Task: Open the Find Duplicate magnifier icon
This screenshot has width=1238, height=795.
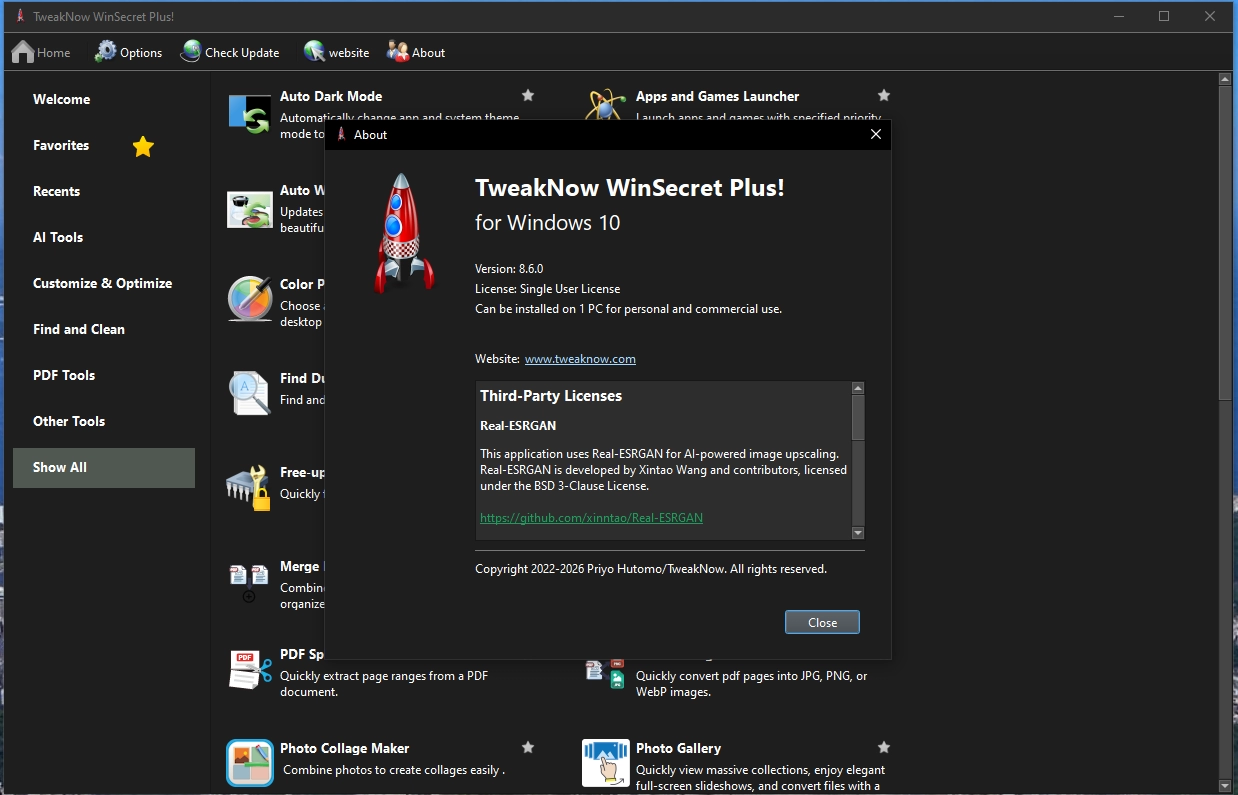Action: (x=250, y=393)
